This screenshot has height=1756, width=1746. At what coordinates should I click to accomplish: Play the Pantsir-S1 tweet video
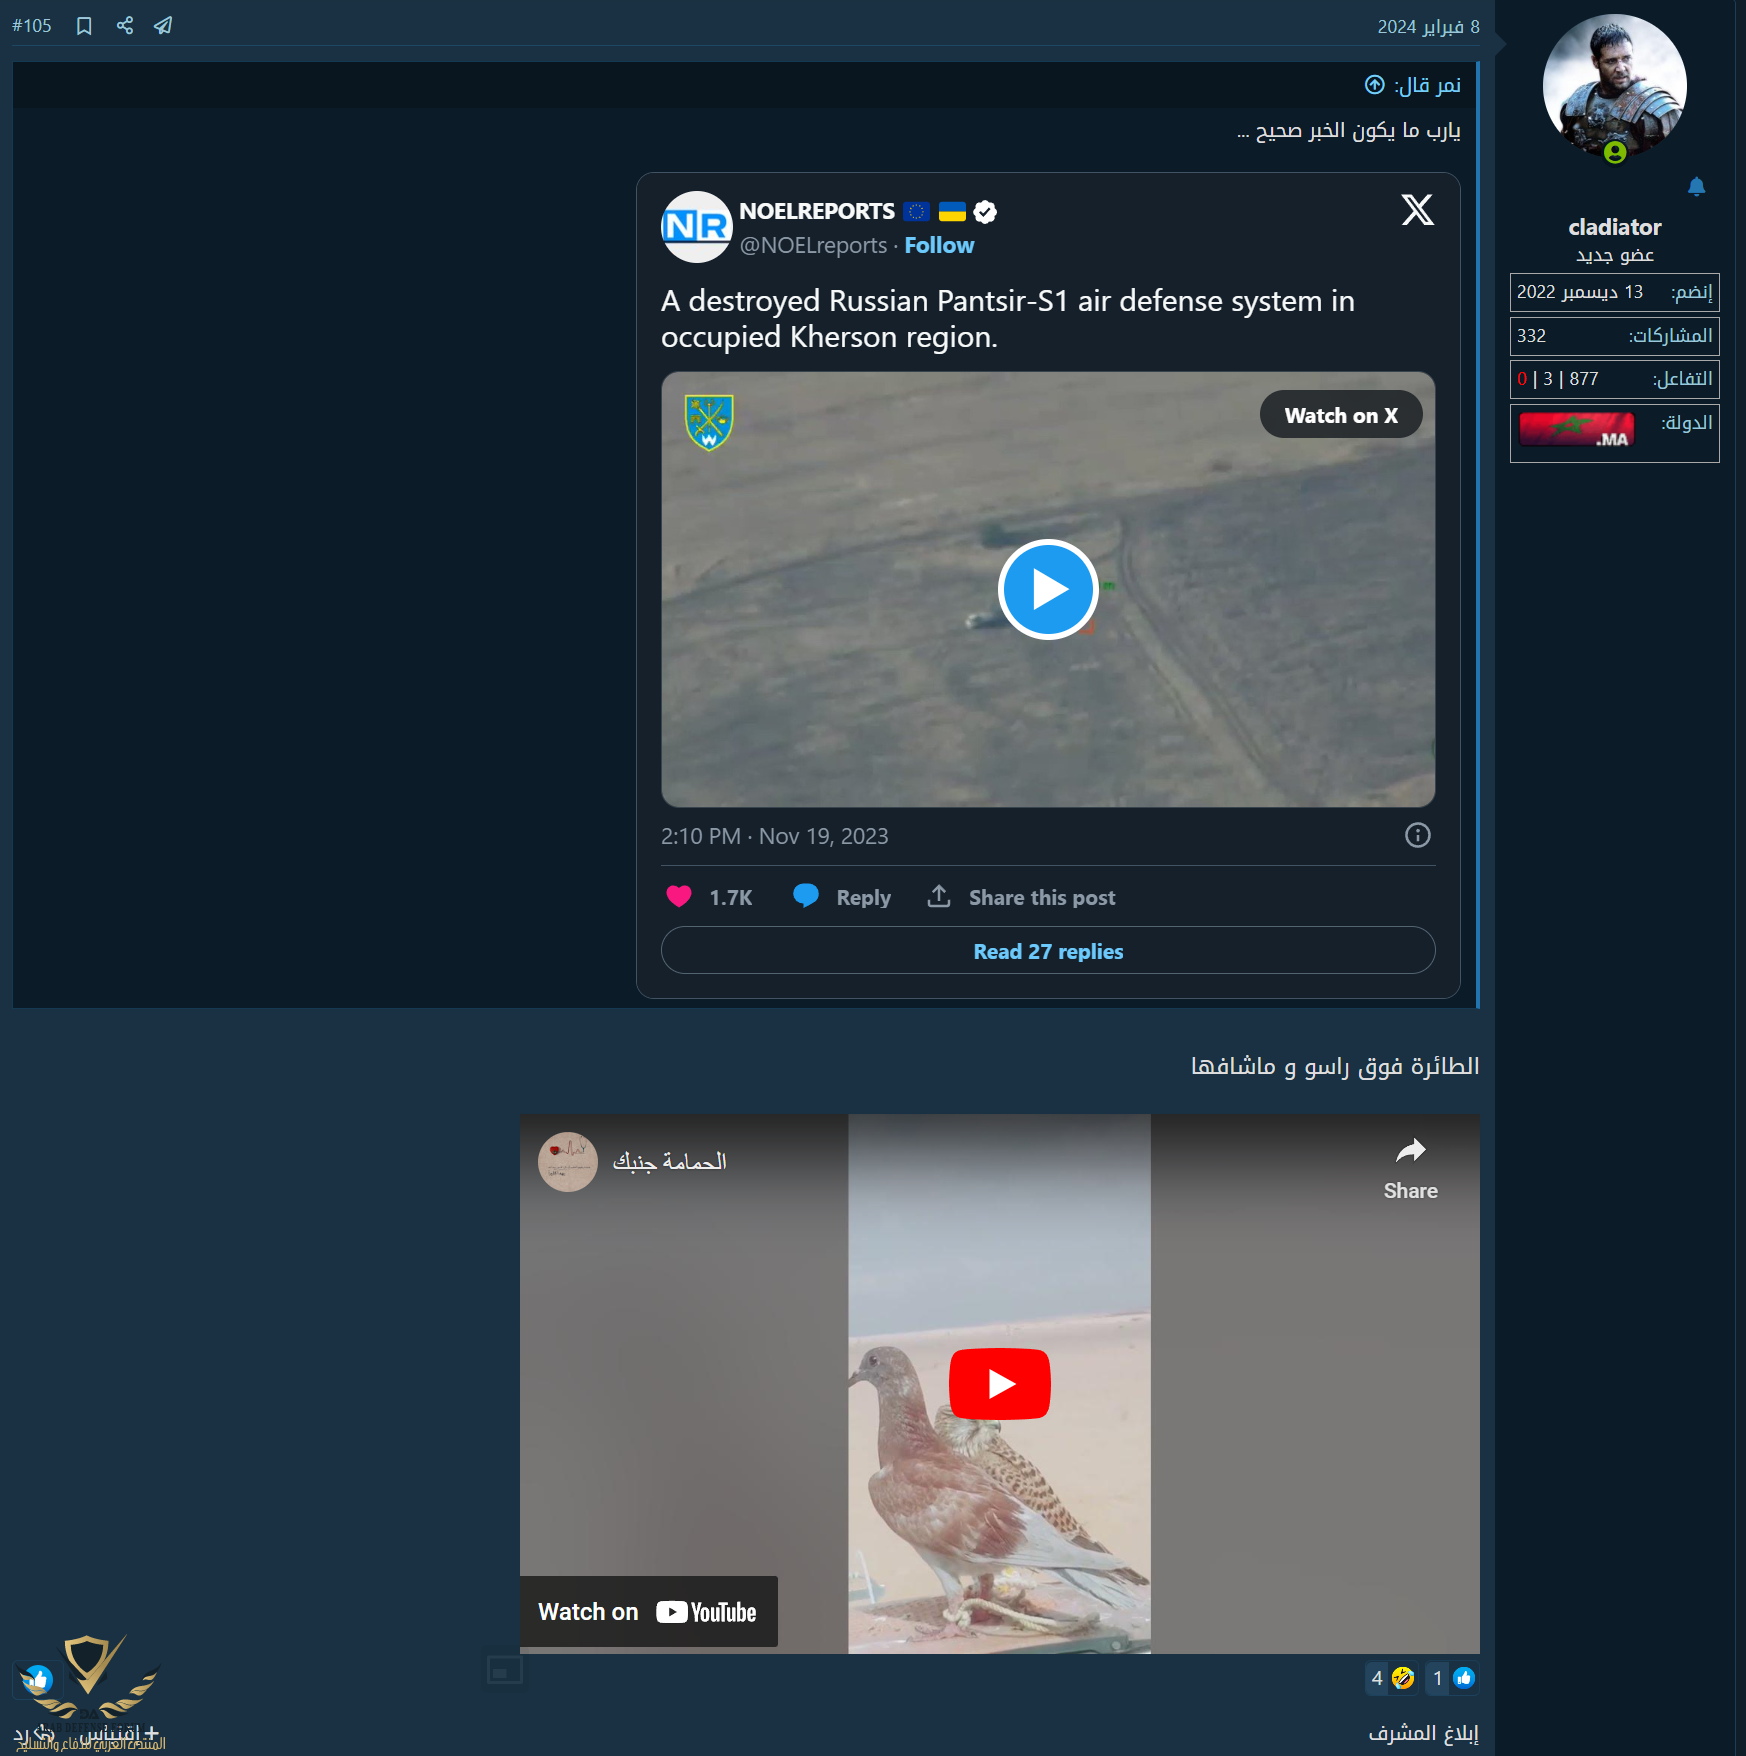pyautogui.click(x=1047, y=590)
